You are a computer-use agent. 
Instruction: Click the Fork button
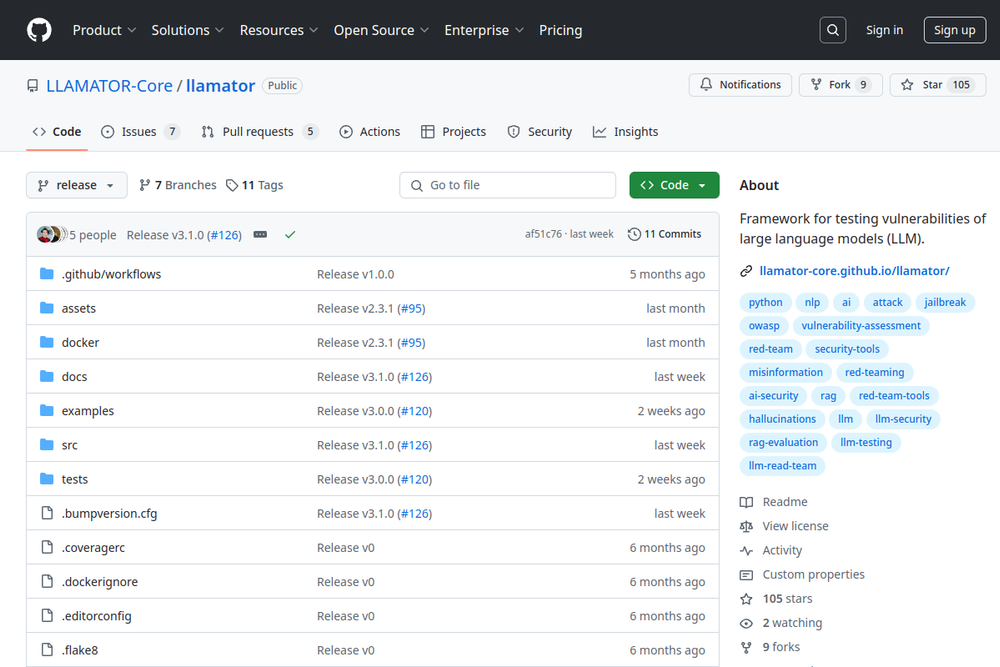(x=840, y=85)
